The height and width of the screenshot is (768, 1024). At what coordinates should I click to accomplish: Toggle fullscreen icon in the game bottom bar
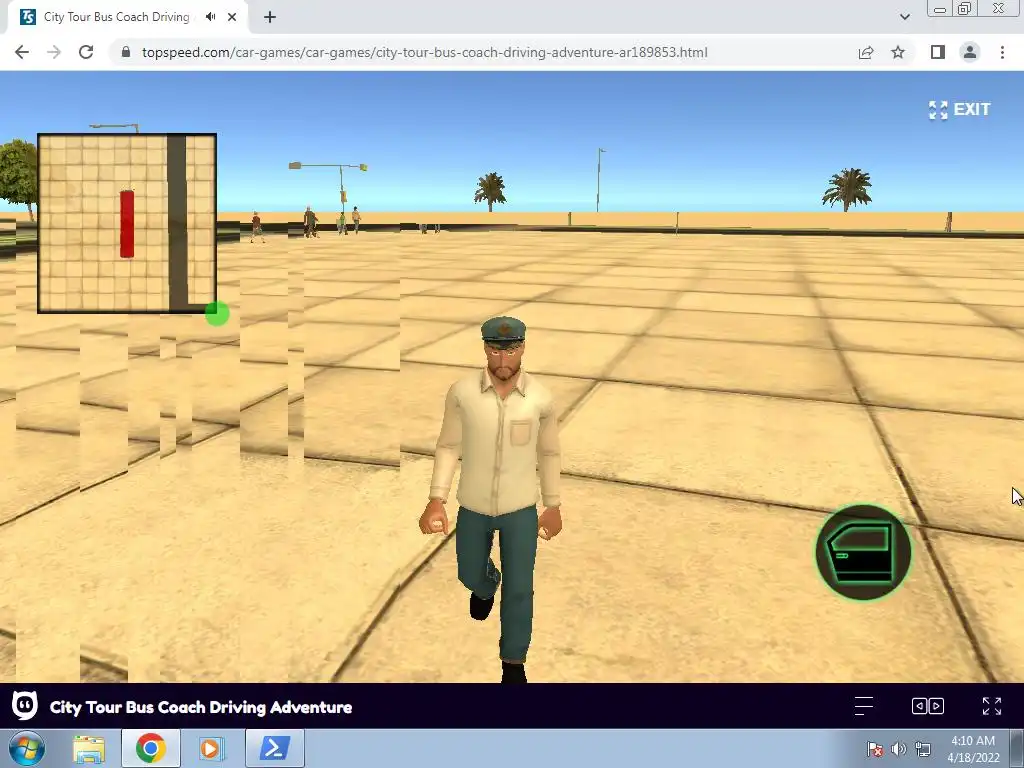pos(991,706)
